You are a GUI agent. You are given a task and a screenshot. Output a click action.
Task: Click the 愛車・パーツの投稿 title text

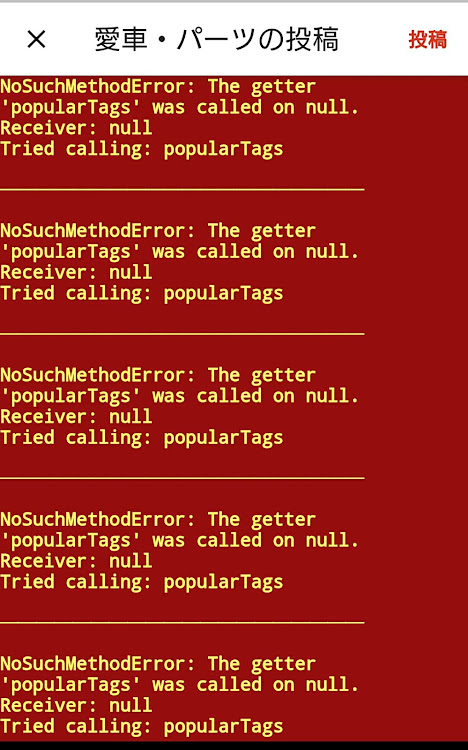pos(217,39)
